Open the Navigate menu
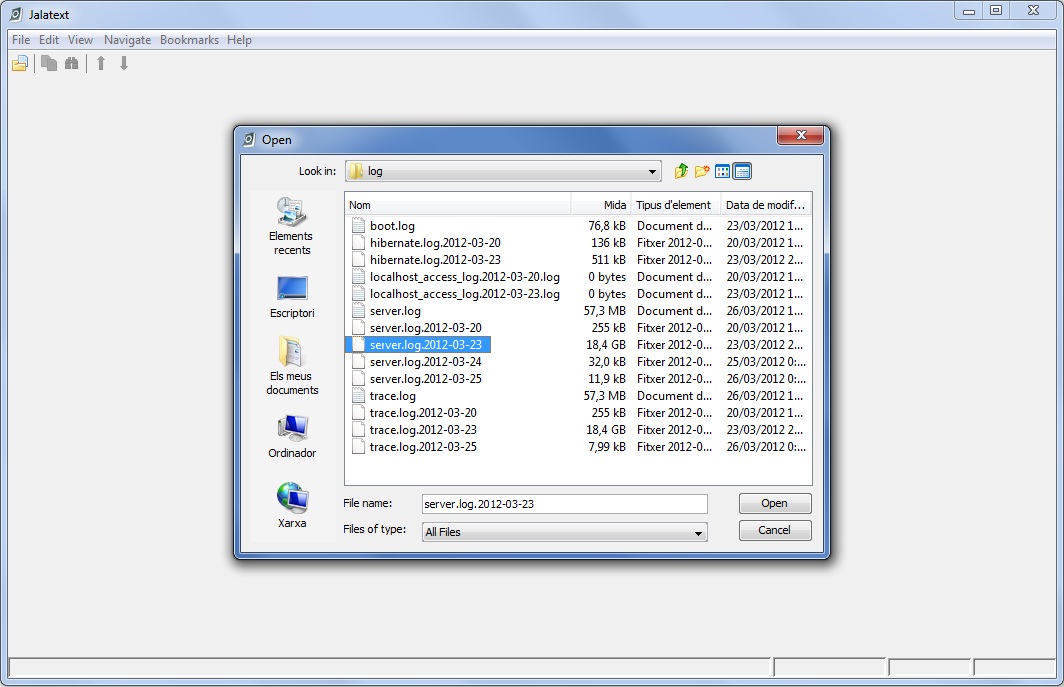 (x=127, y=40)
